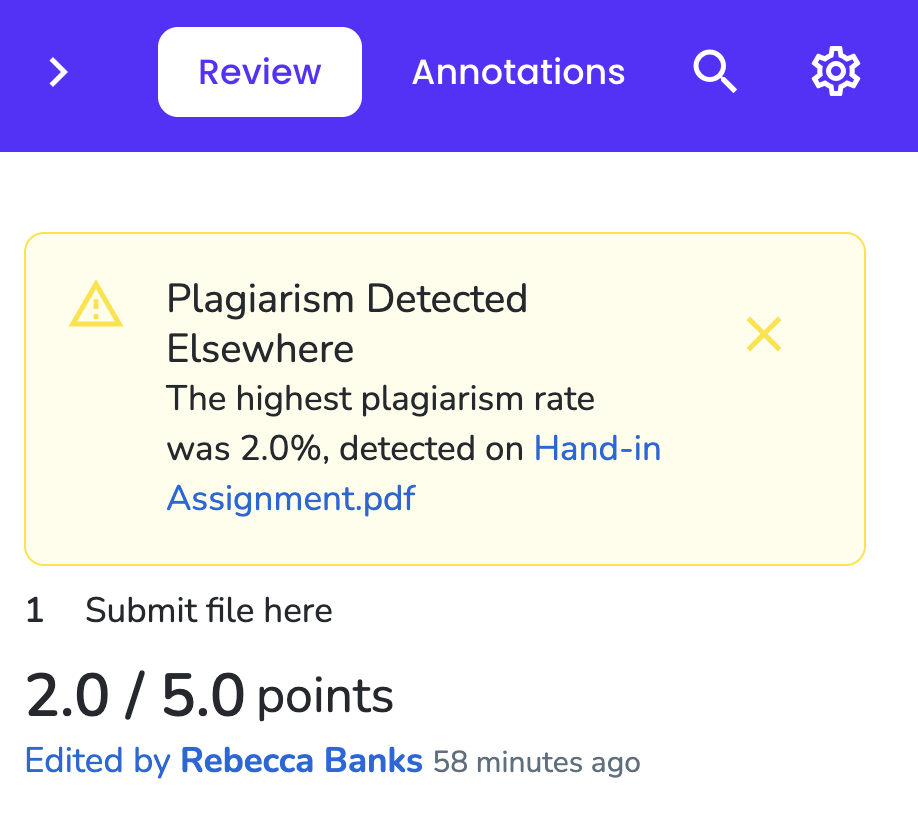
Task: Click the '2.0 / 5.0 points' score
Action: (209, 696)
